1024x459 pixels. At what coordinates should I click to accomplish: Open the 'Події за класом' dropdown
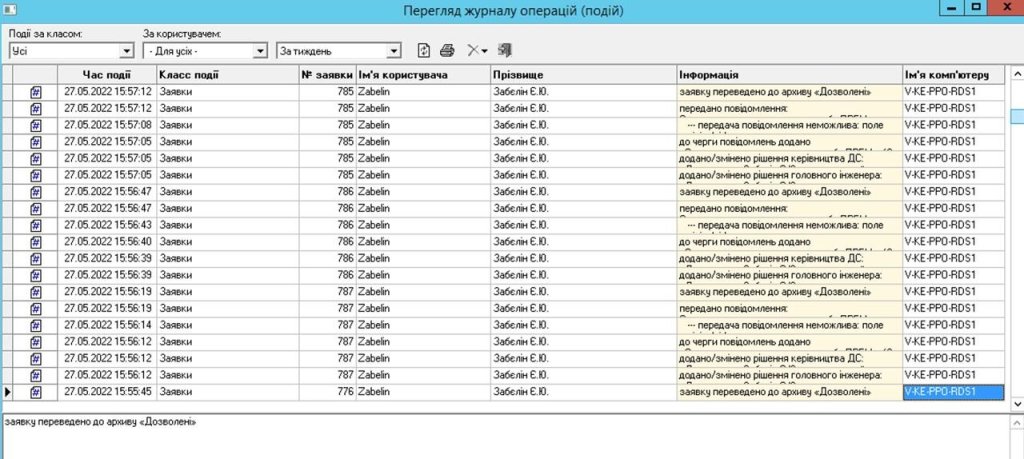click(x=126, y=50)
